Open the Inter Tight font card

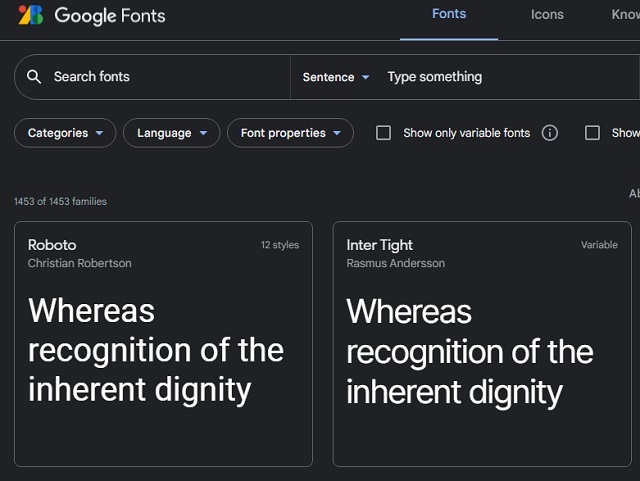(482, 344)
